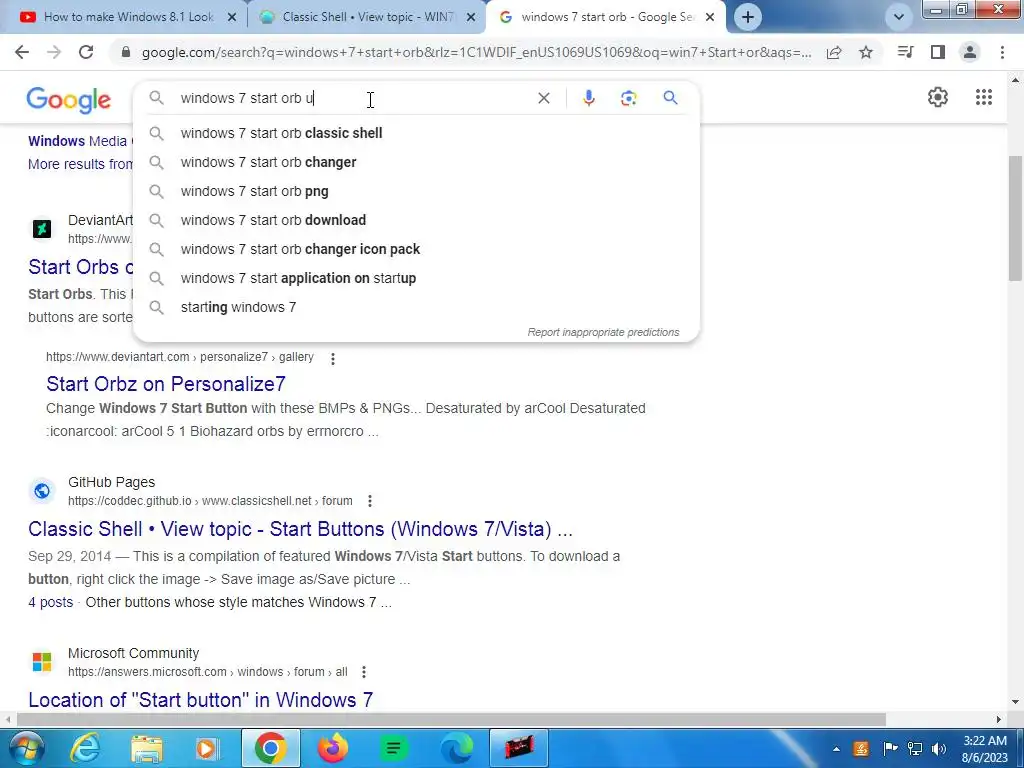1024x768 pixels.
Task: Click the GitHub Pages globe favicon
Action: point(42,490)
